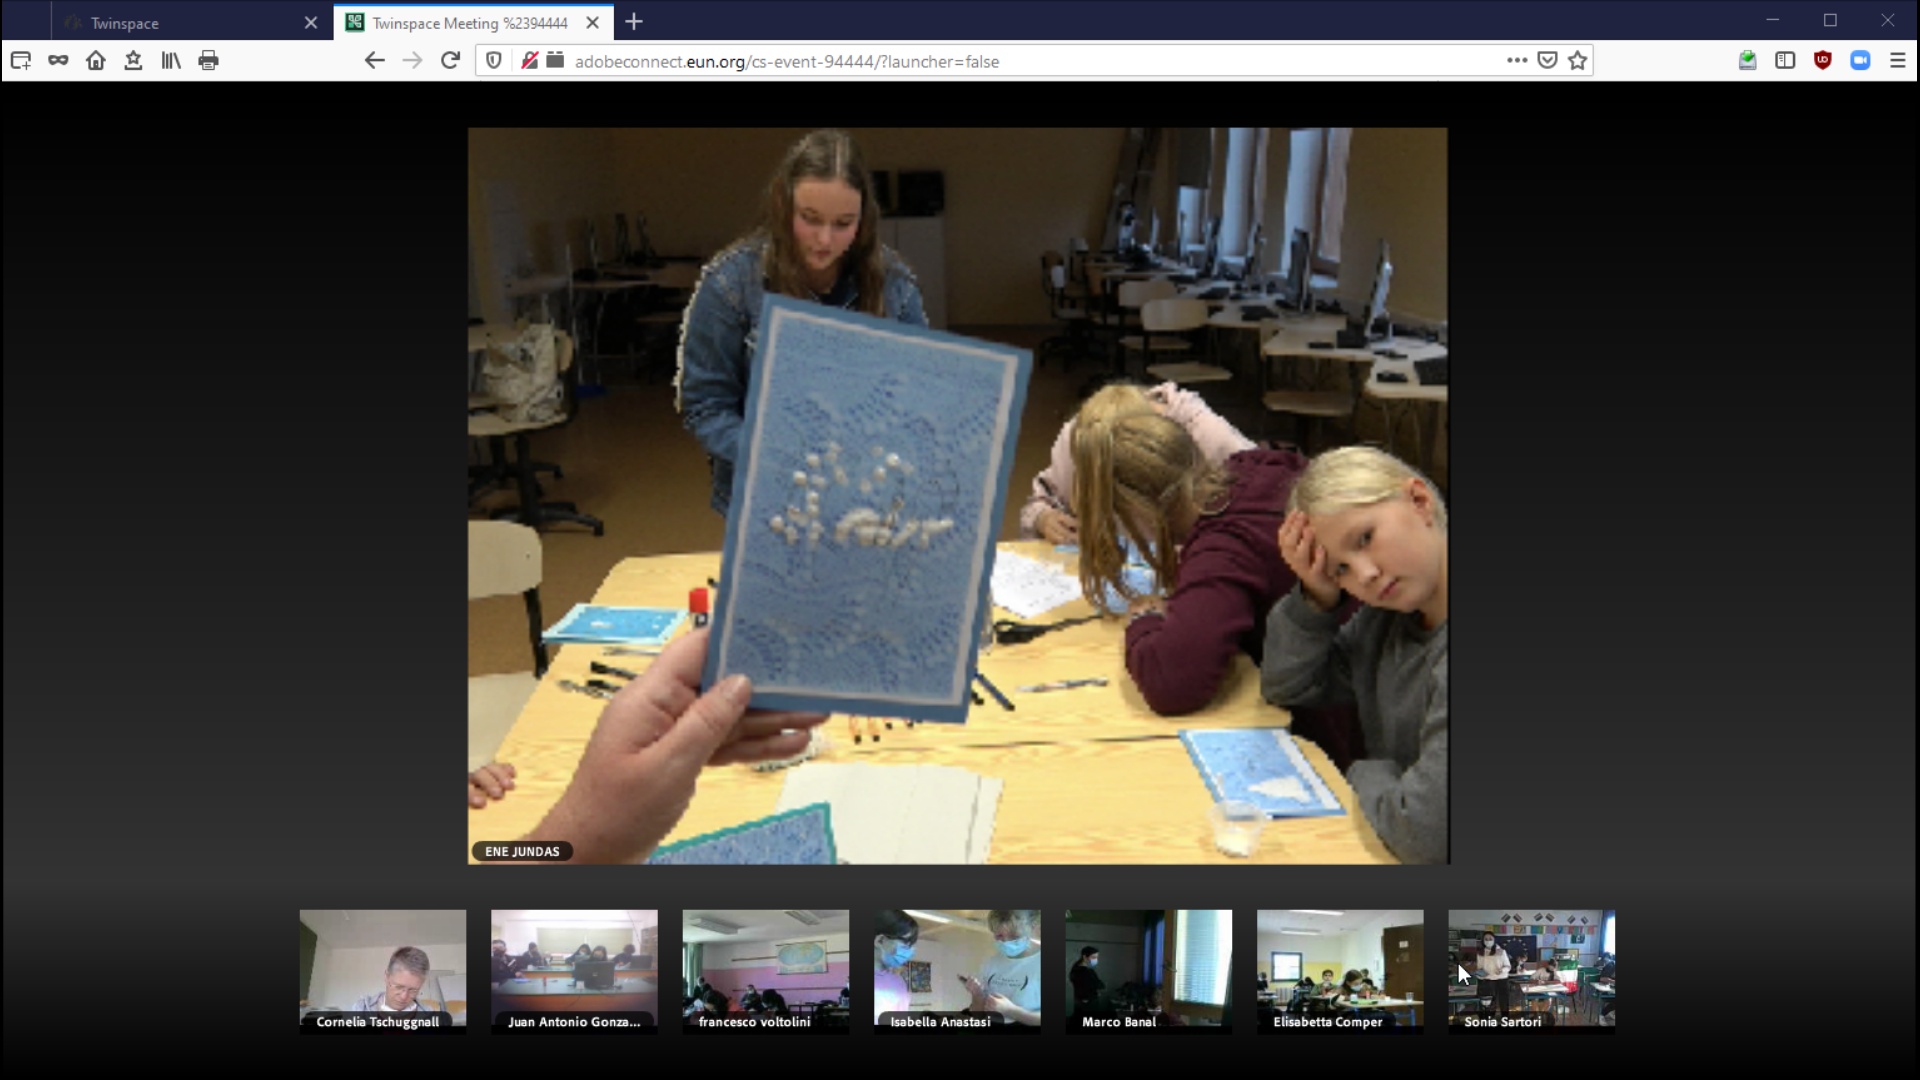This screenshot has height=1080, width=1920.
Task: Open page actions three-dot menu
Action: click(1517, 61)
